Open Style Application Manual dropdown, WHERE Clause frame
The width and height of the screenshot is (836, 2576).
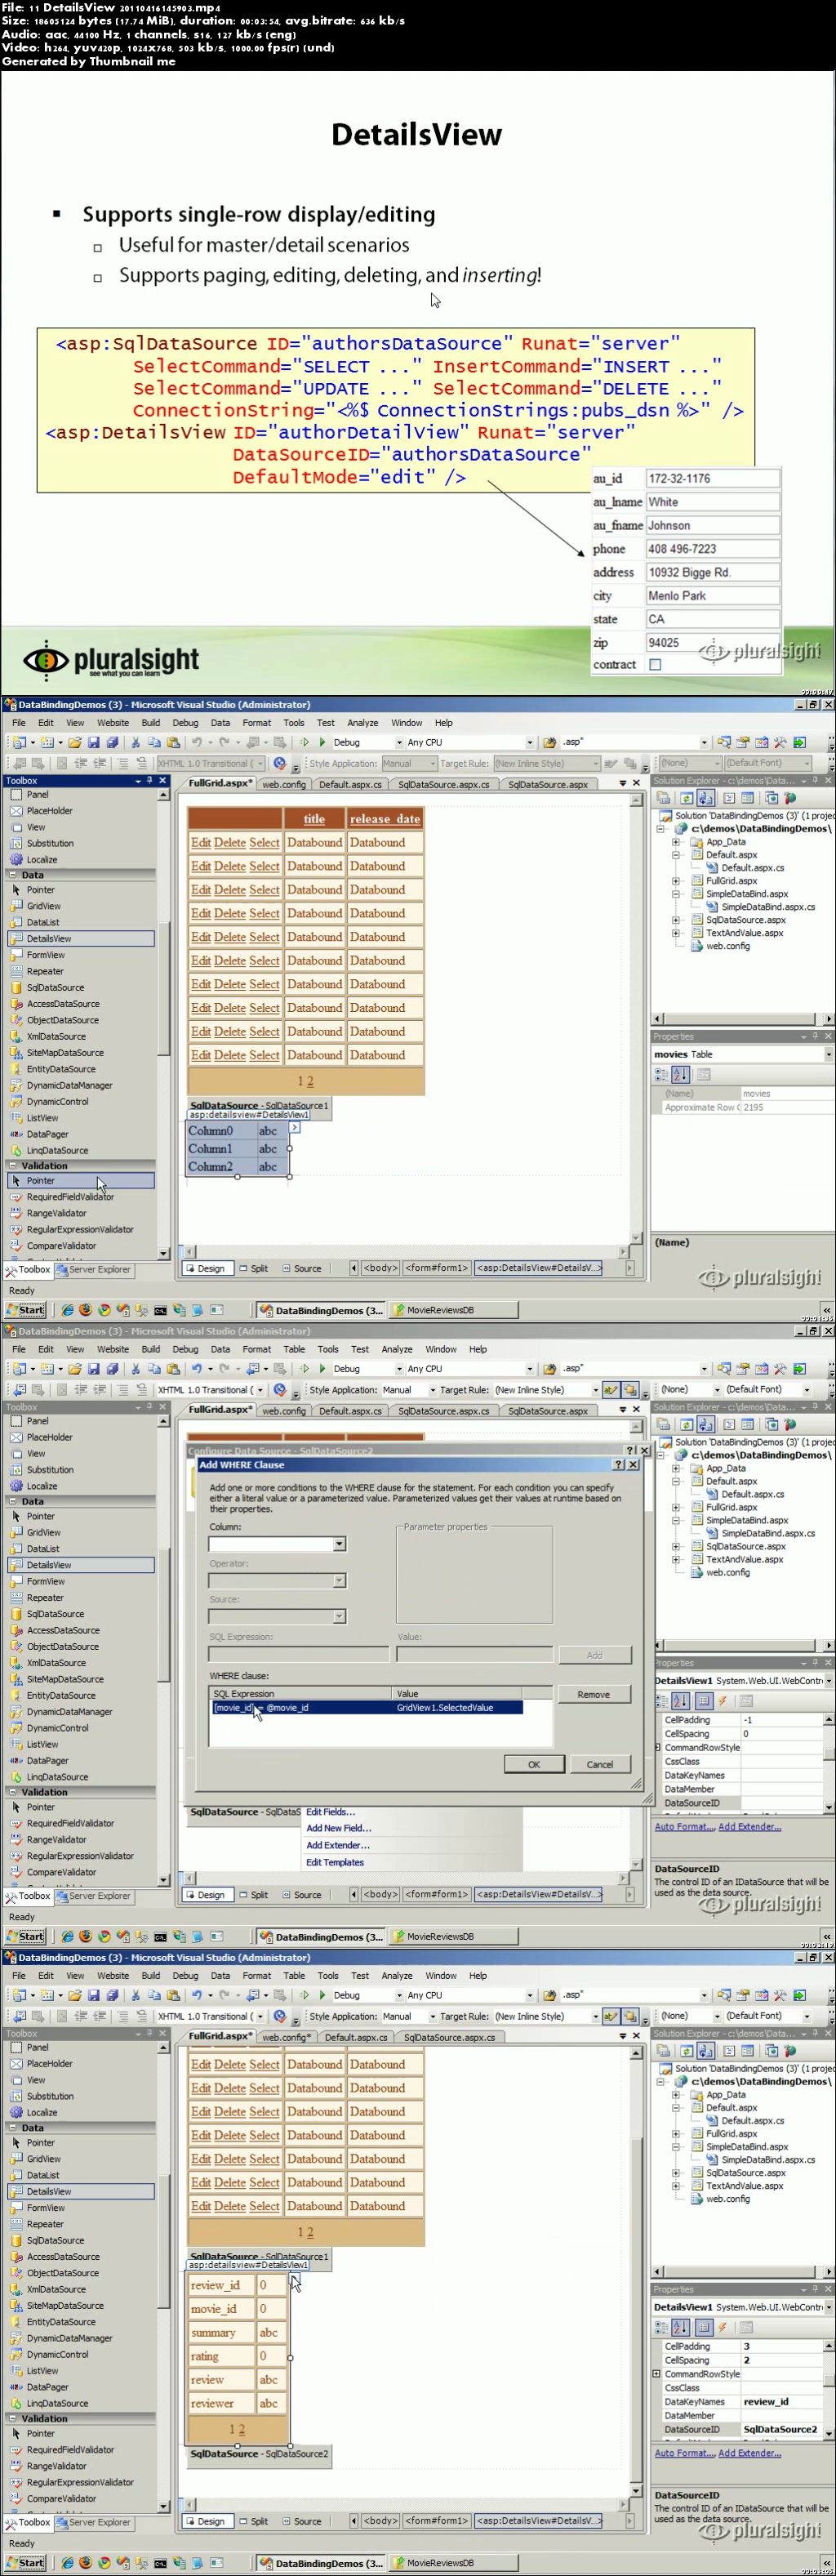click(x=432, y=1389)
